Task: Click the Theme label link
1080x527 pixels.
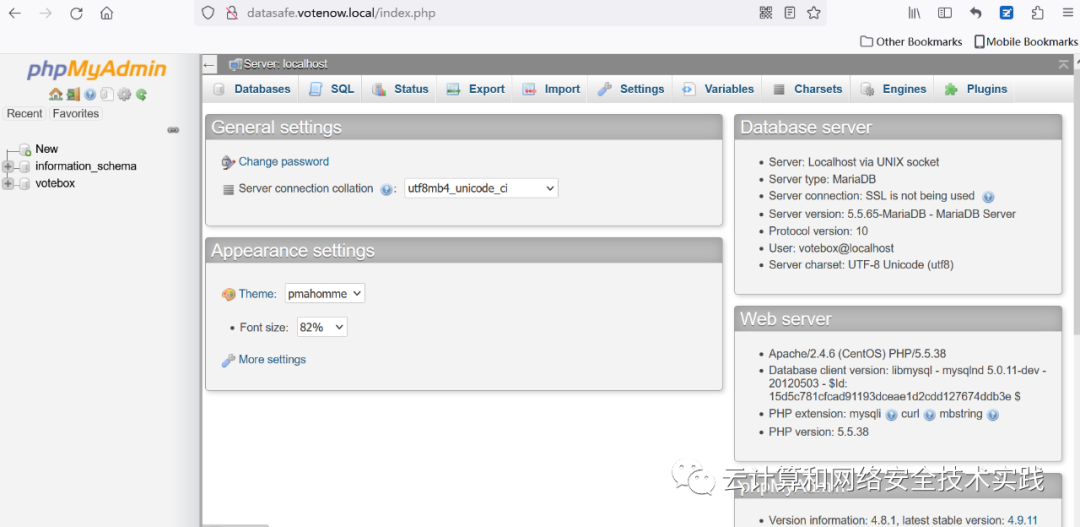Action: (256, 293)
